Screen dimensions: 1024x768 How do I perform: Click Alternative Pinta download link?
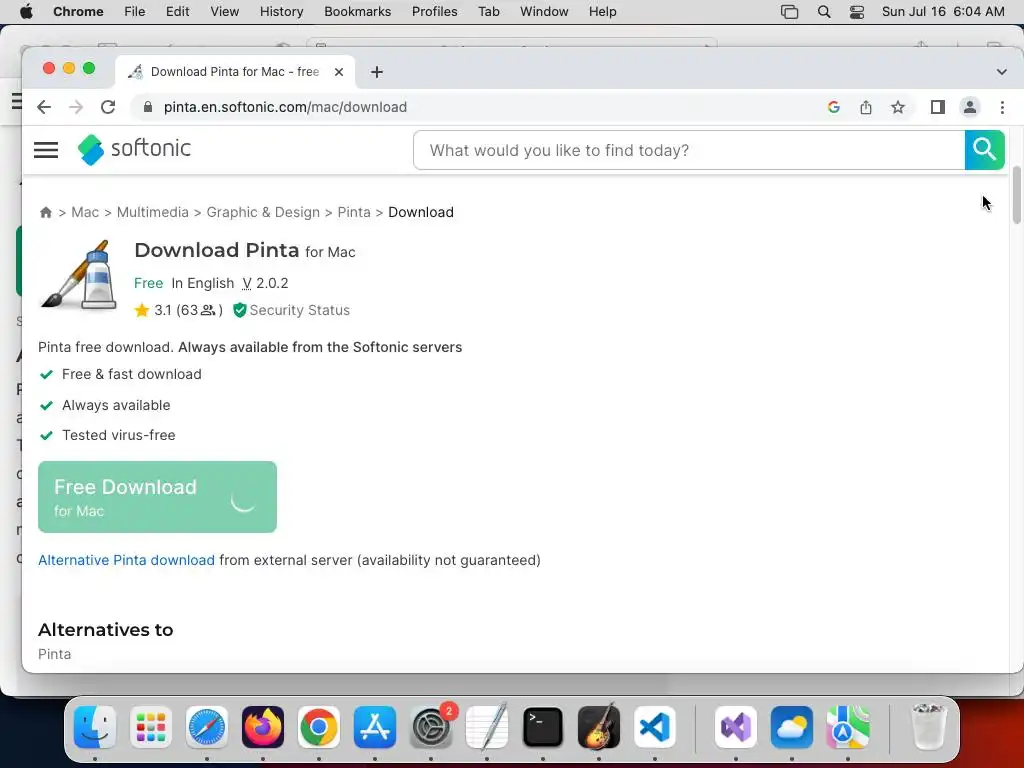click(126, 560)
